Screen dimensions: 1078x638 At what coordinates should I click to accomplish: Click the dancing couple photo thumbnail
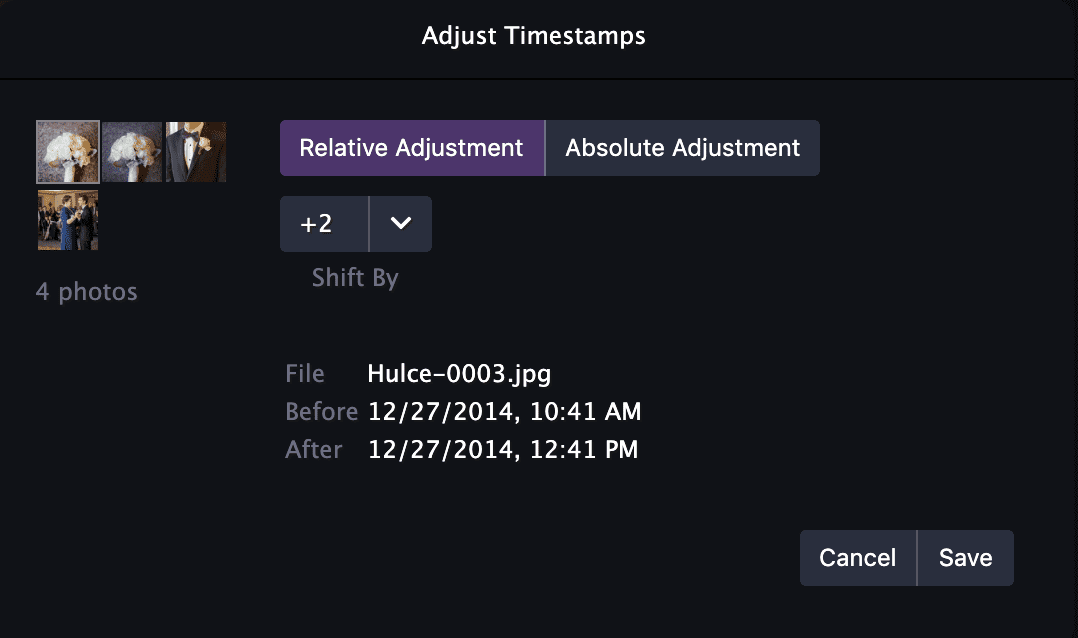point(67,219)
